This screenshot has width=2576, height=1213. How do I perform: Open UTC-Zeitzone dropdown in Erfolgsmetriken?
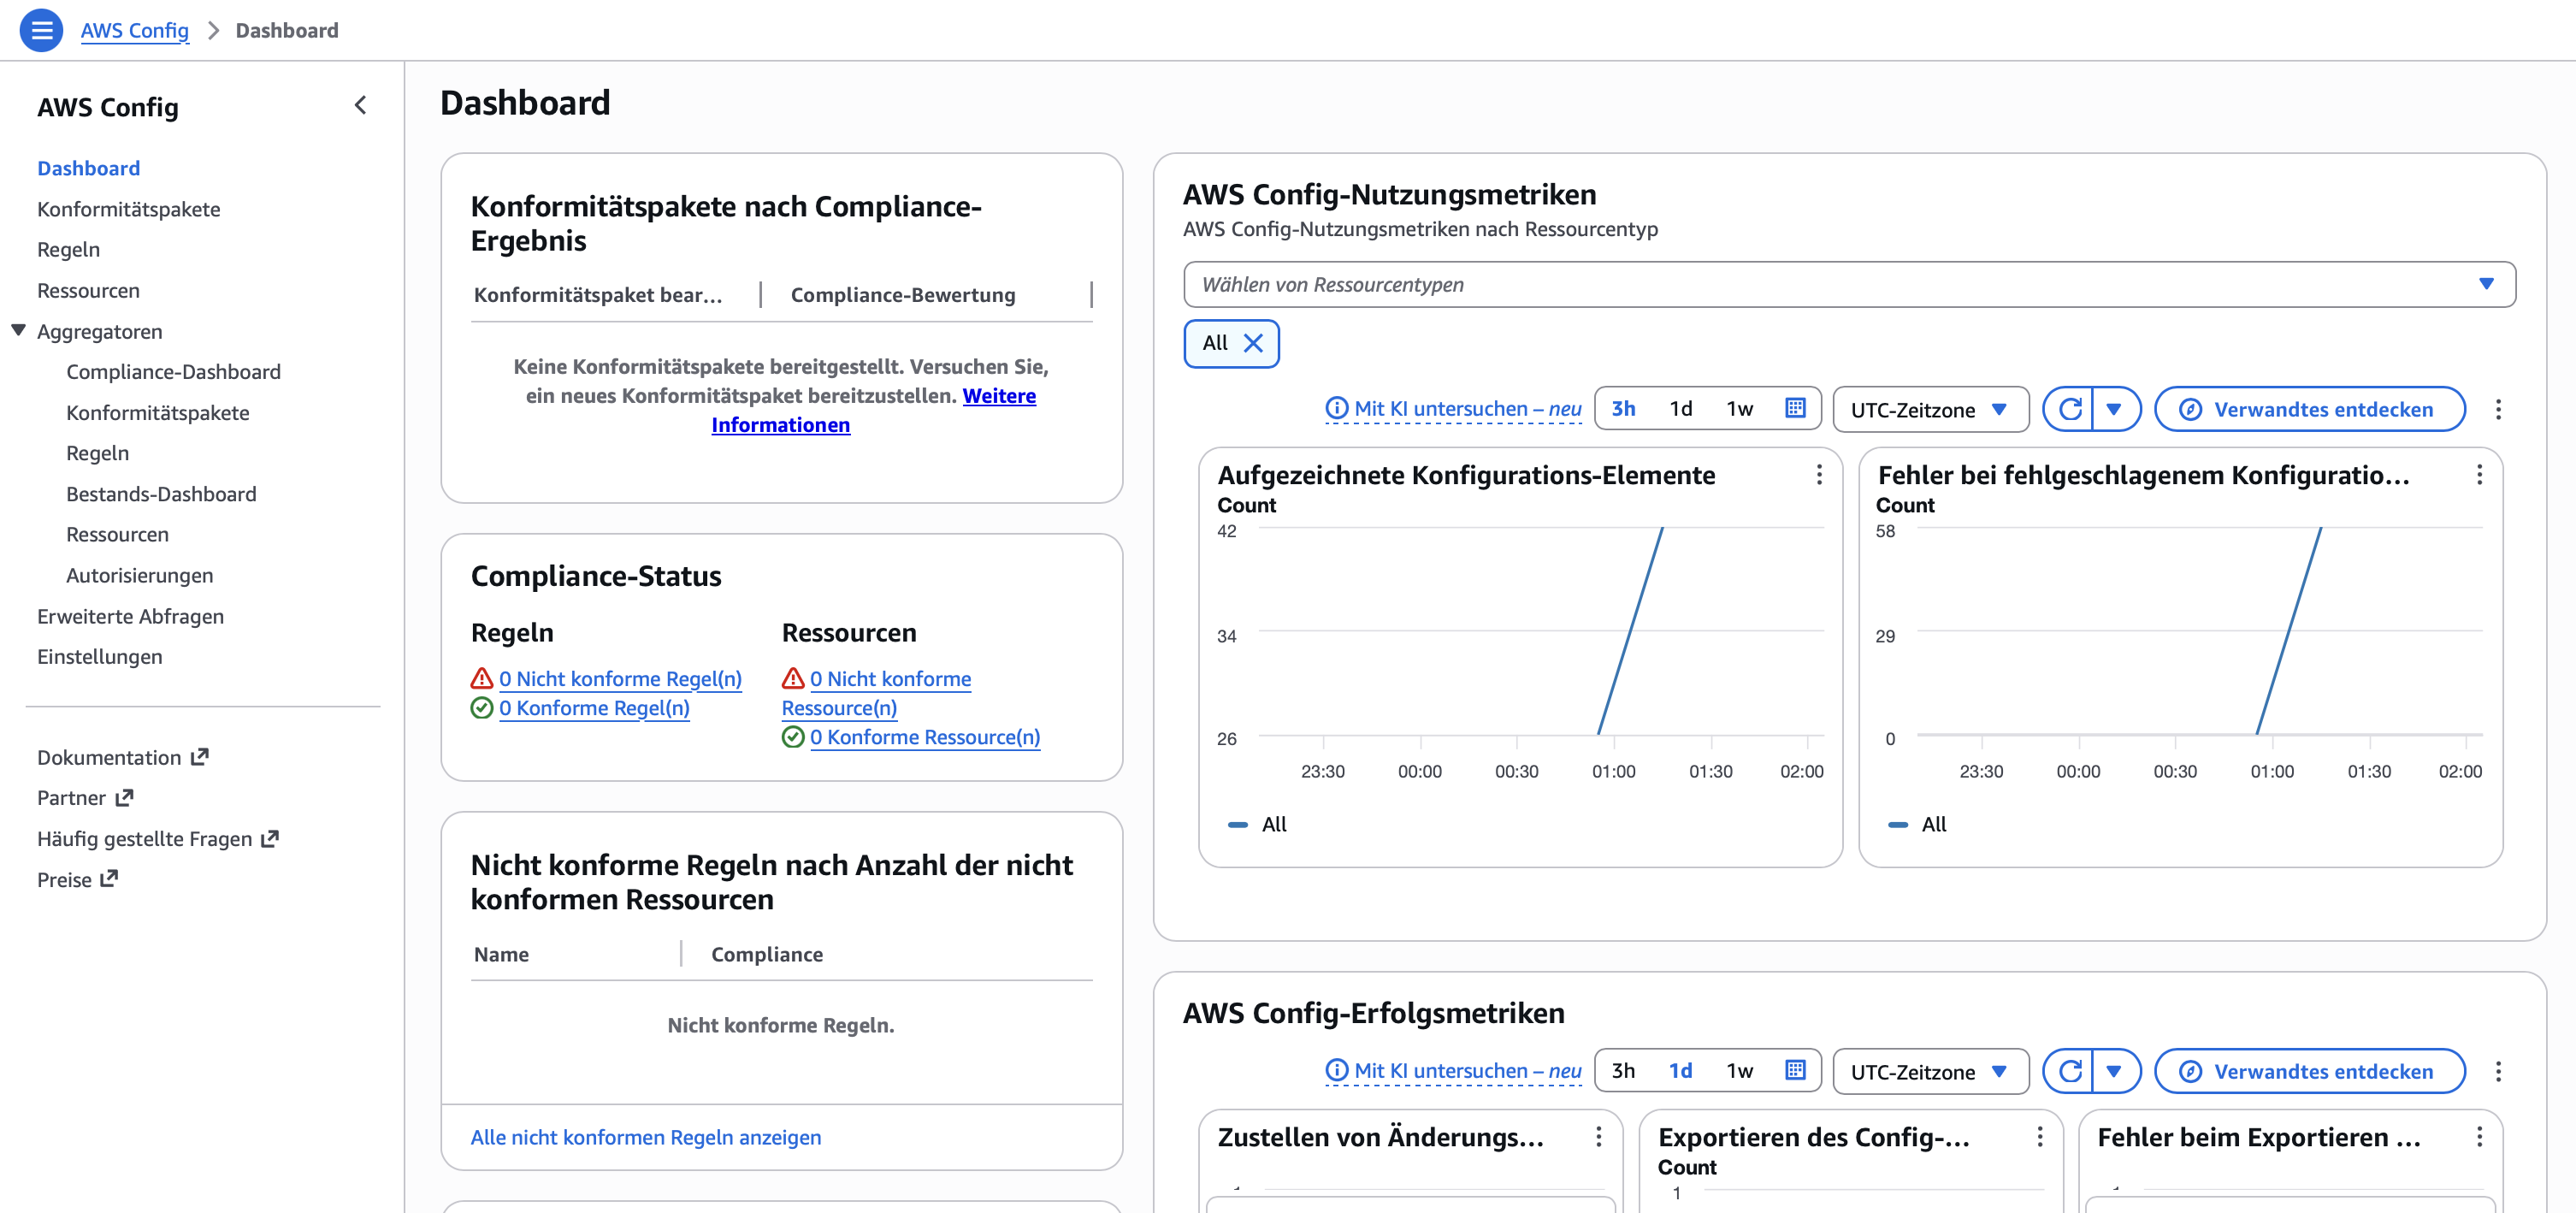tap(1930, 1071)
